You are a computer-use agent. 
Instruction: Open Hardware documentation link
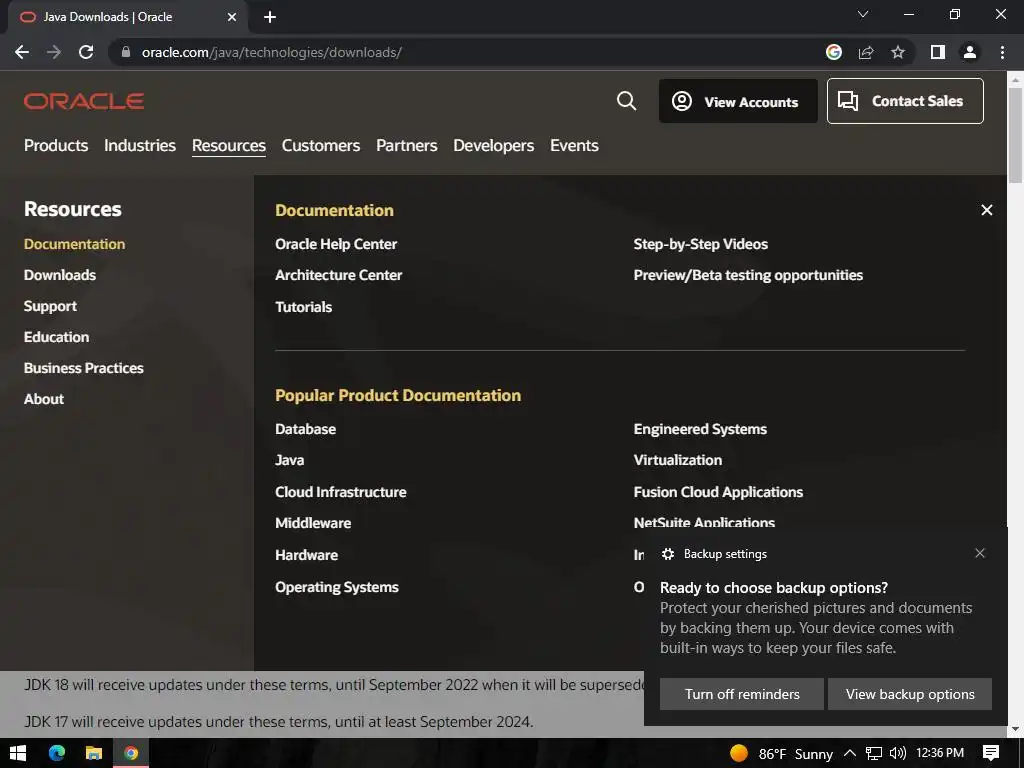coord(306,555)
